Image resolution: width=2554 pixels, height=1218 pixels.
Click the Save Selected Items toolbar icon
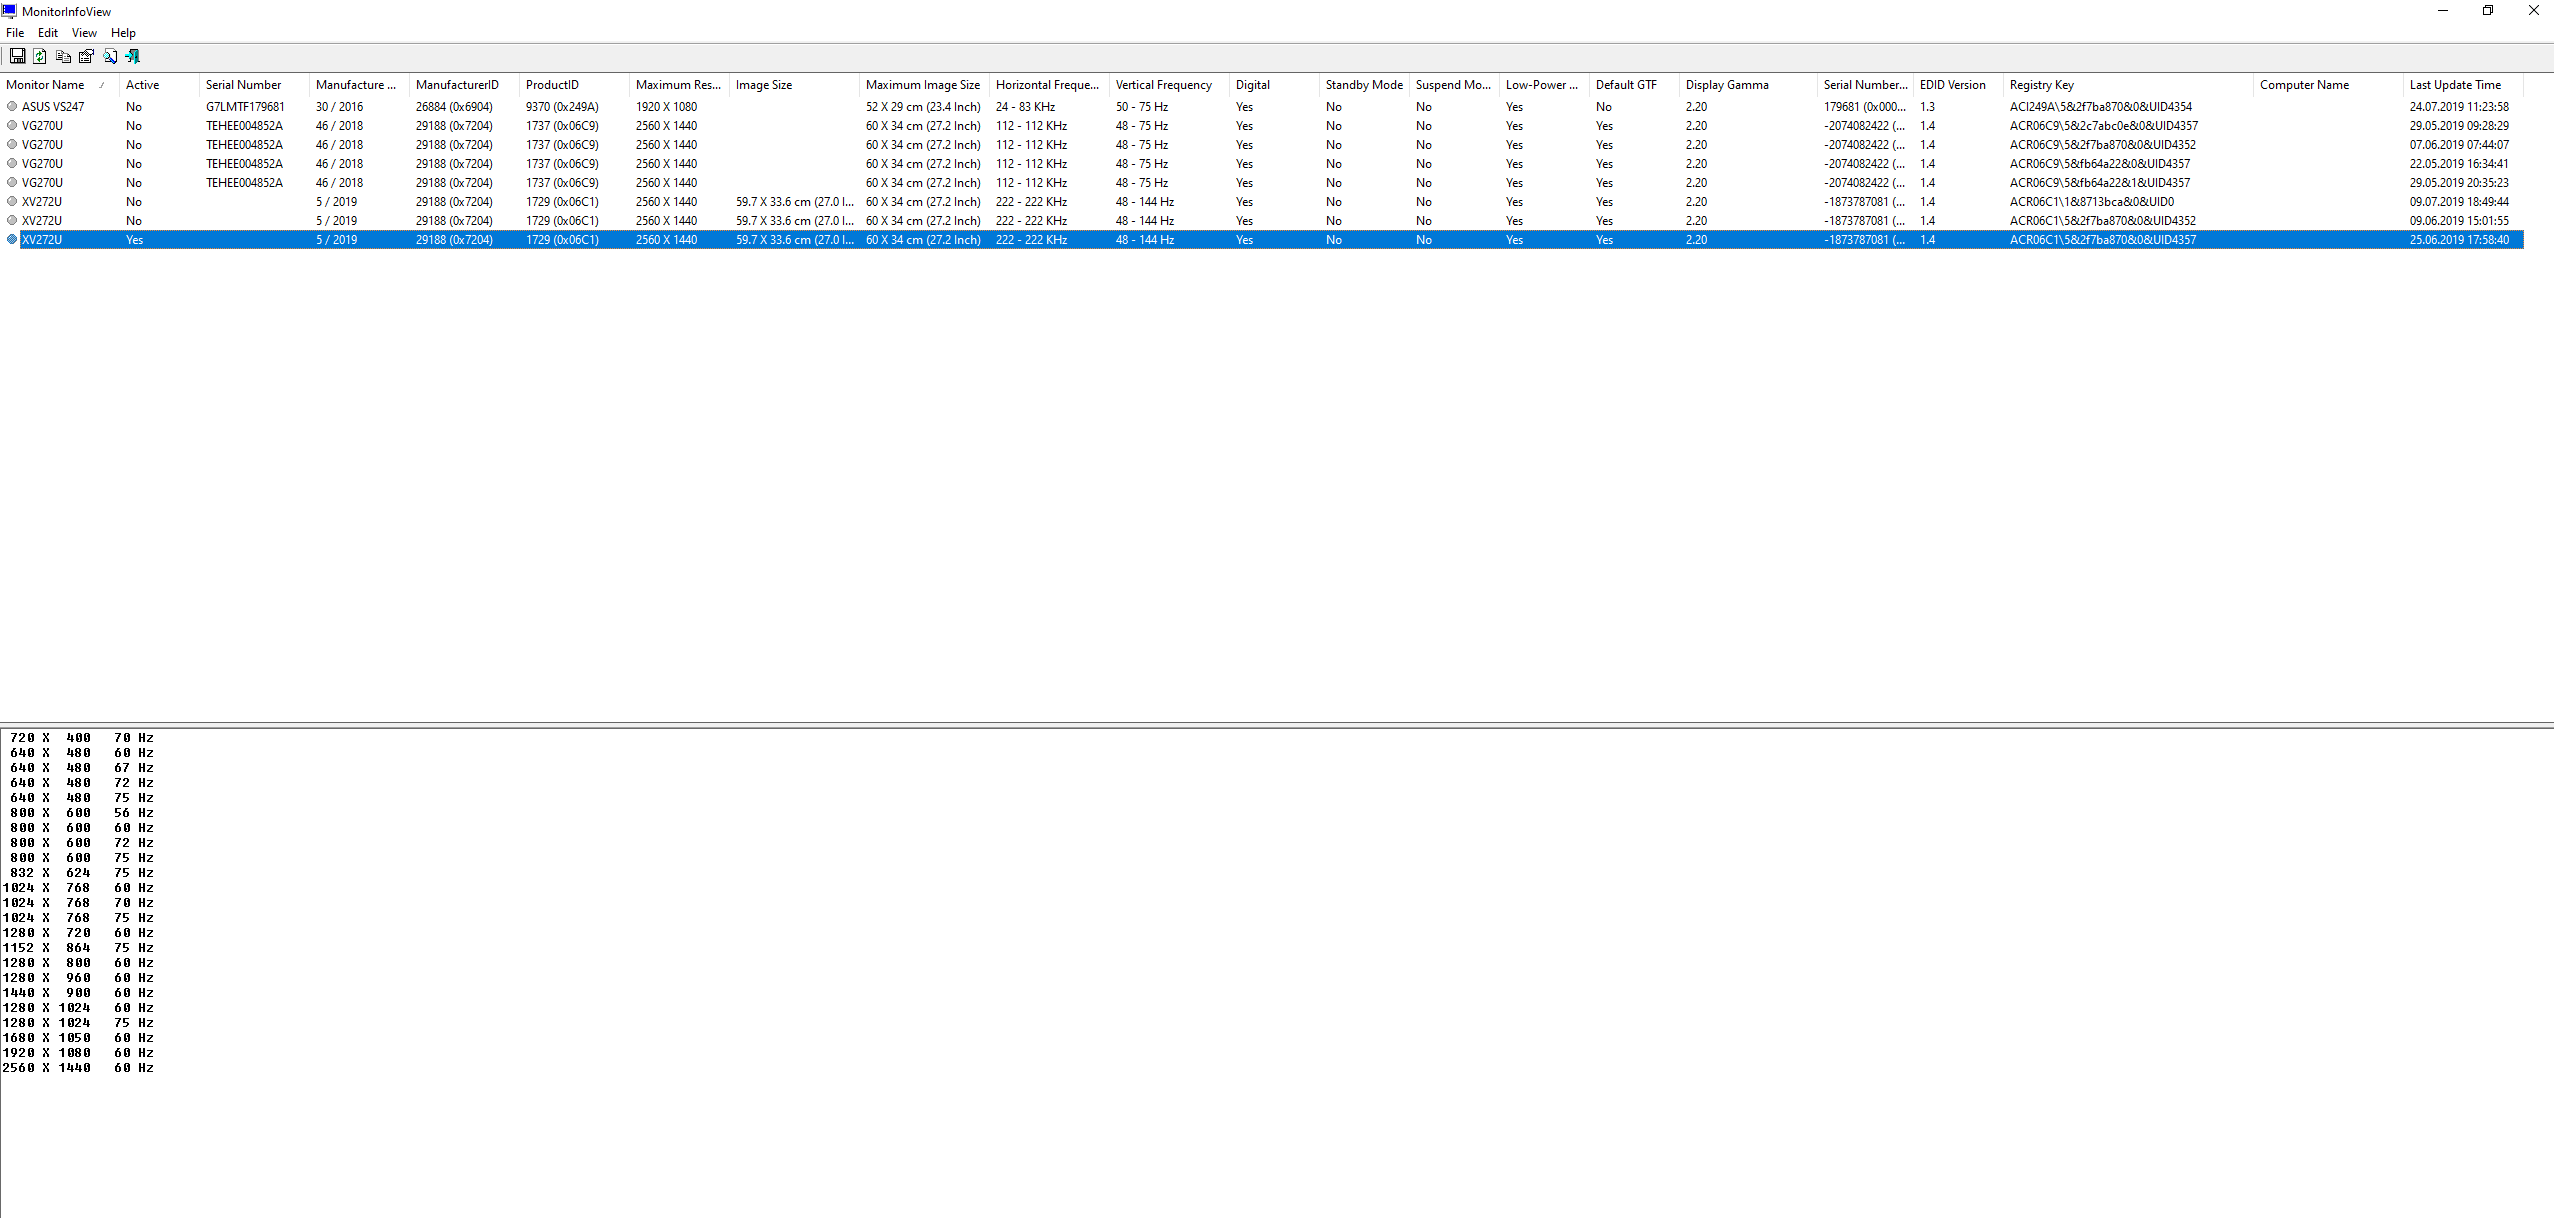pos(17,56)
